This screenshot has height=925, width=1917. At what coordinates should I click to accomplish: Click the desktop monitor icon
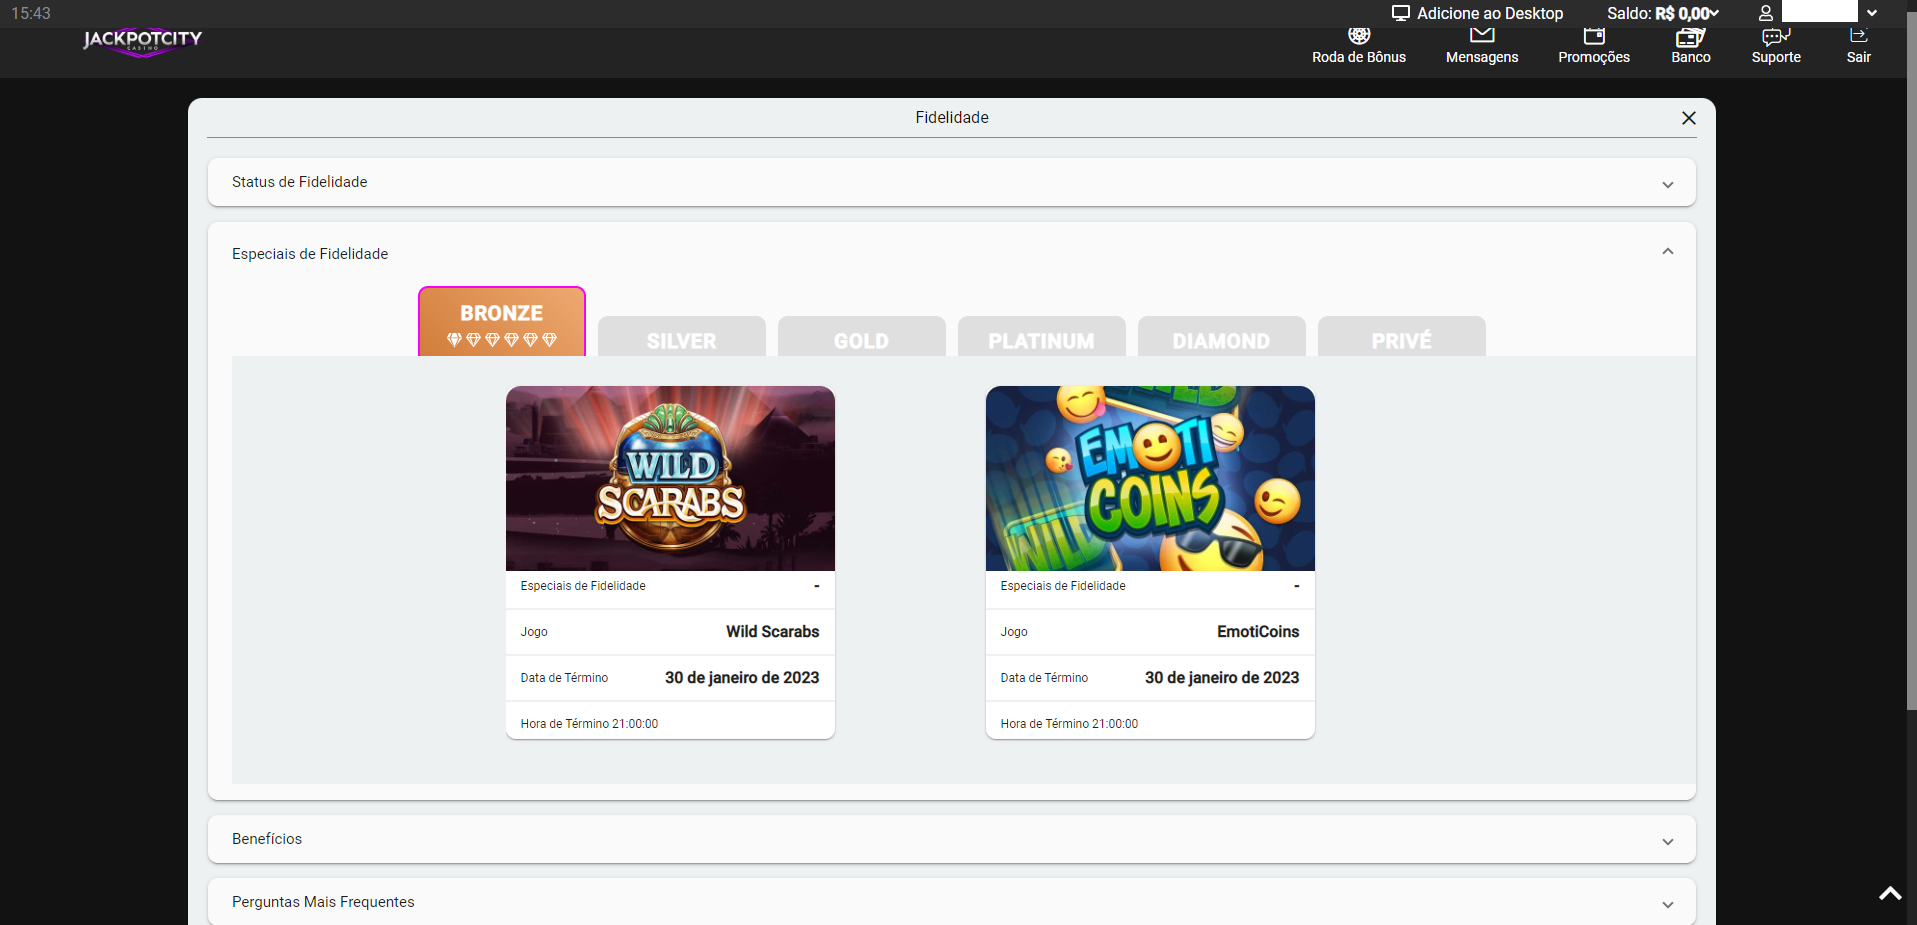click(1401, 13)
